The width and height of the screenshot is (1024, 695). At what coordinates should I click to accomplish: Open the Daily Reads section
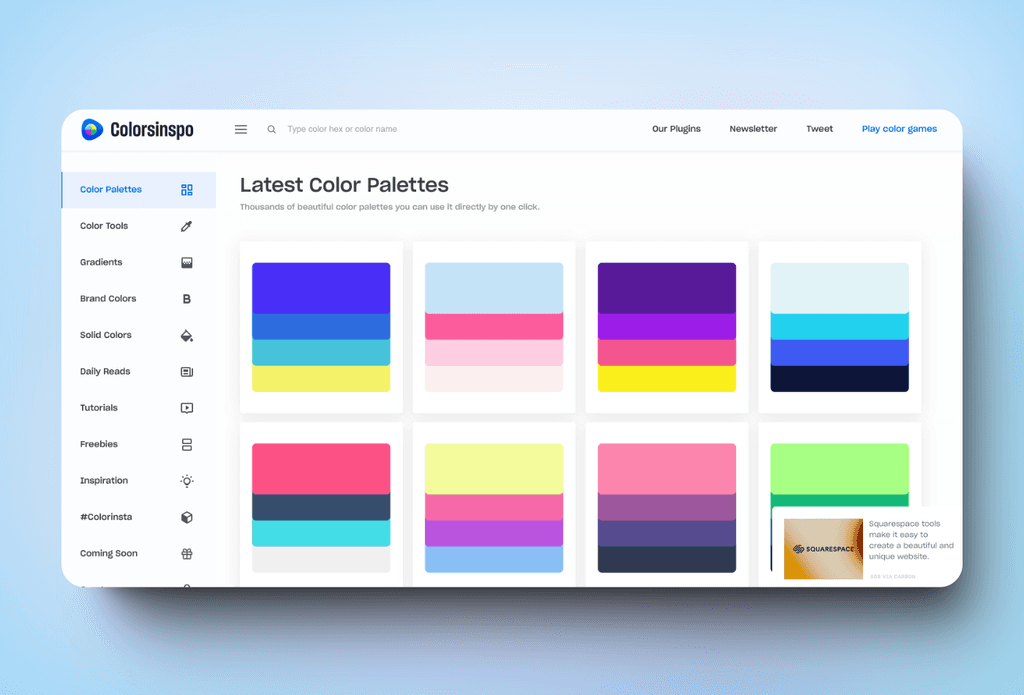click(x=104, y=371)
